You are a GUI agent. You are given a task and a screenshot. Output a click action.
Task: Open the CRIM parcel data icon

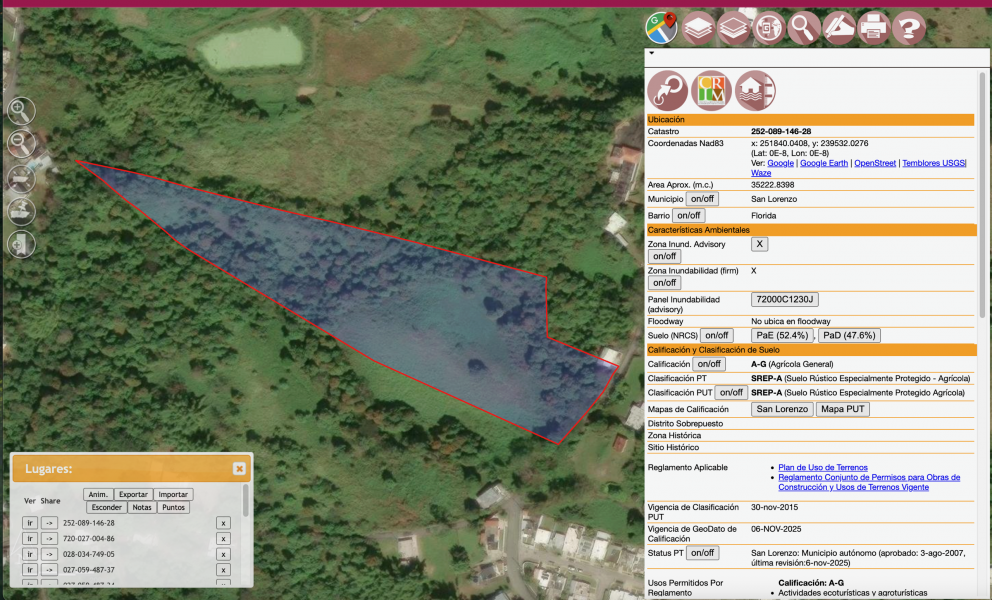[711, 90]
